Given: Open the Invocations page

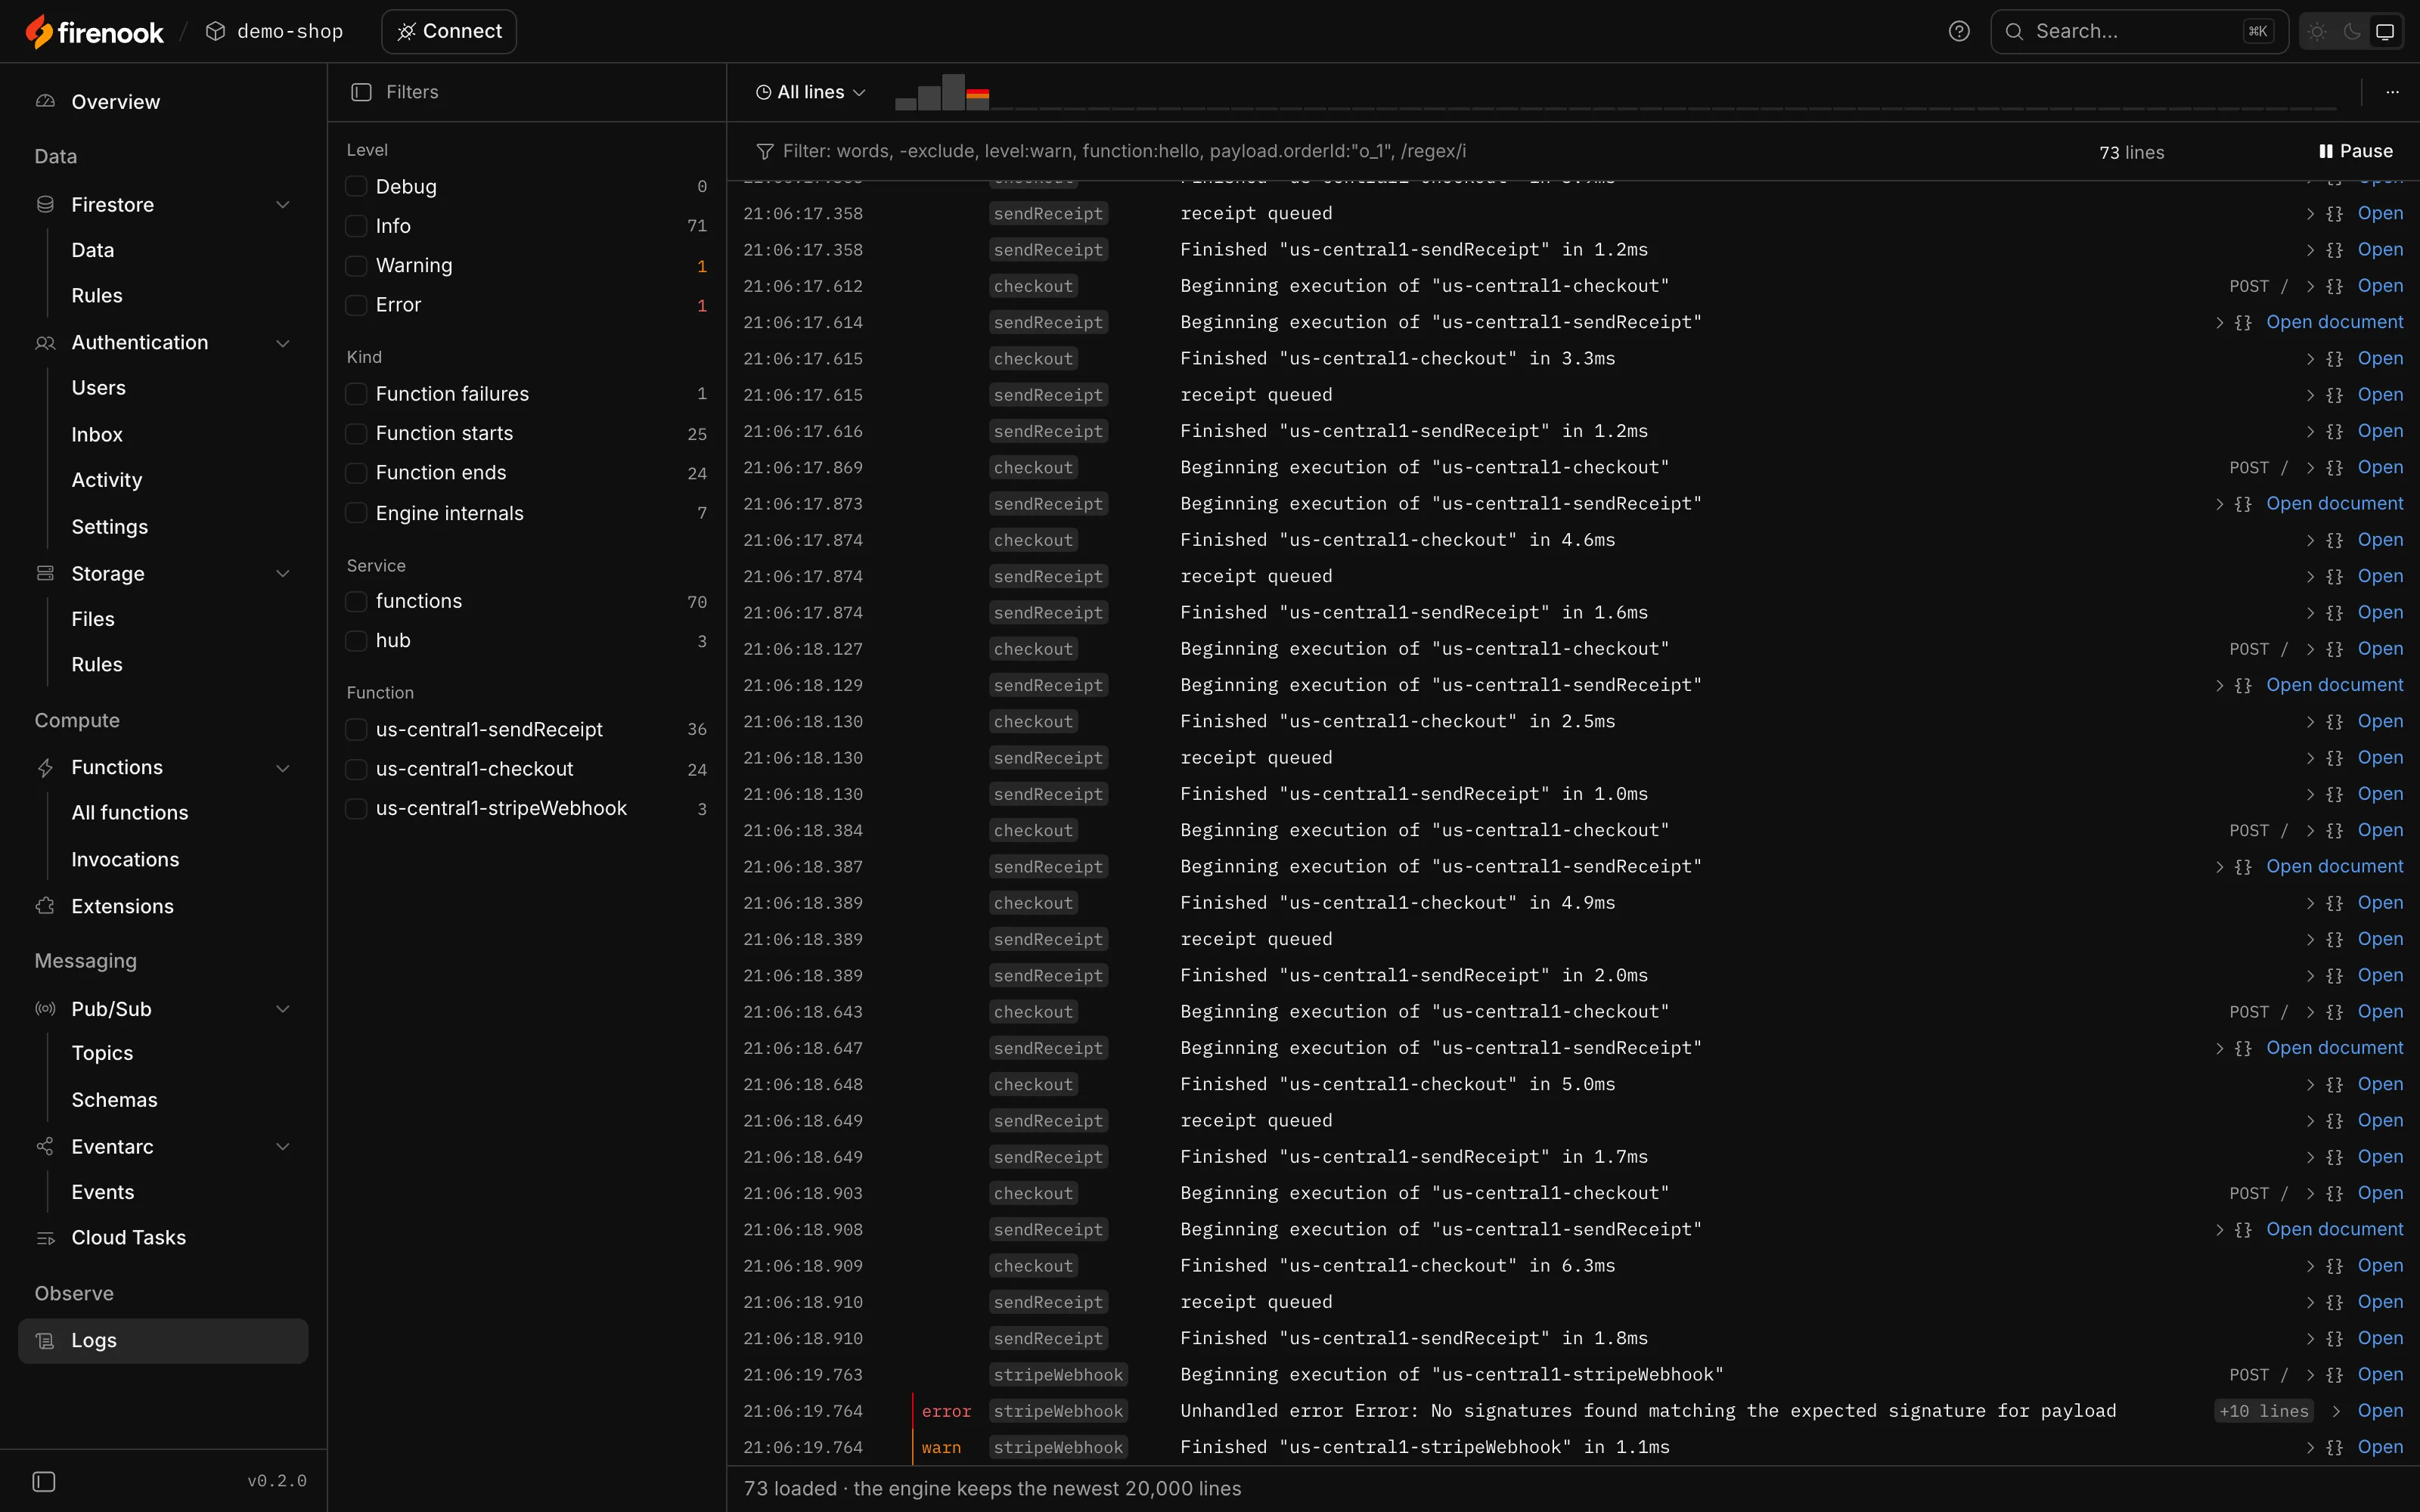Looking at the screenshot, I should pyautogui.click(x=125, y=860).
